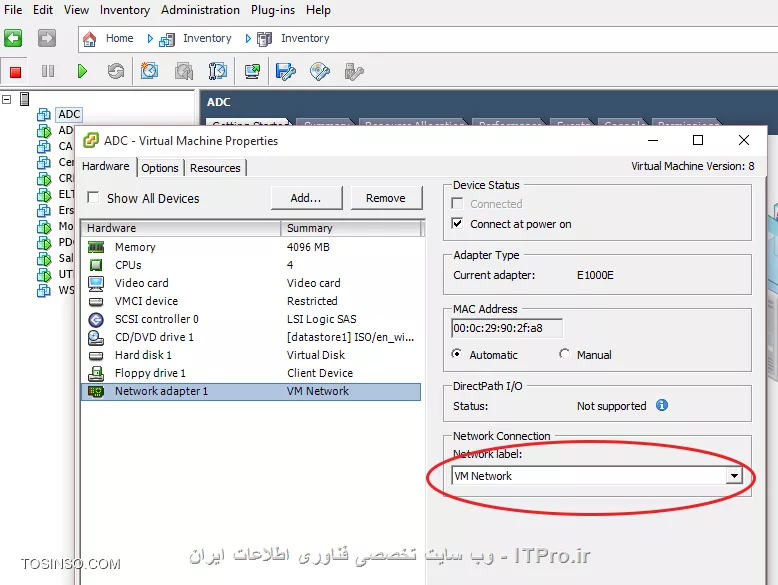Click the CD/DVD connect toolbar icon
The width and height of the screenshot is (778, 585).
pyautogui.click(x=320, y=71)
